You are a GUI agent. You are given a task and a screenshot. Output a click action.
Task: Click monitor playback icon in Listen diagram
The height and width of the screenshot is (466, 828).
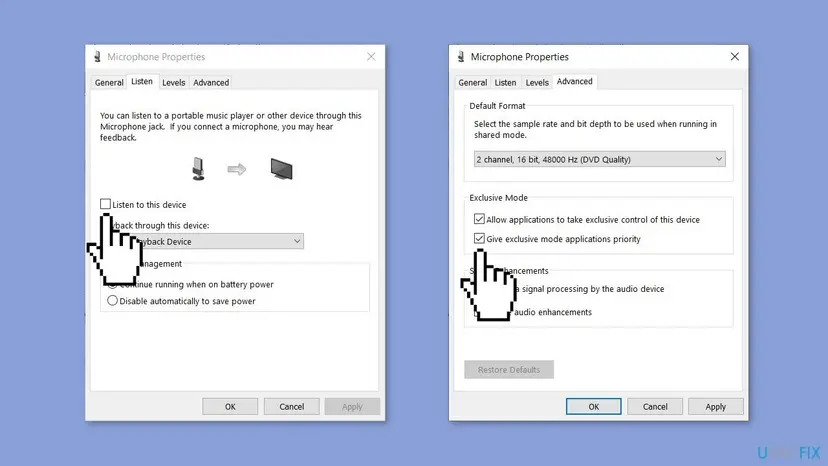pyautogui.click(x=281, y=169)
